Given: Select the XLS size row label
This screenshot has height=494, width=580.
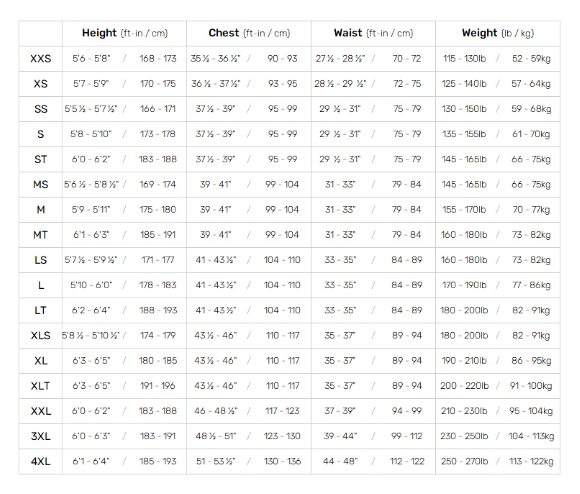Looking at the screenshot, I should click(x=41, y=335).
